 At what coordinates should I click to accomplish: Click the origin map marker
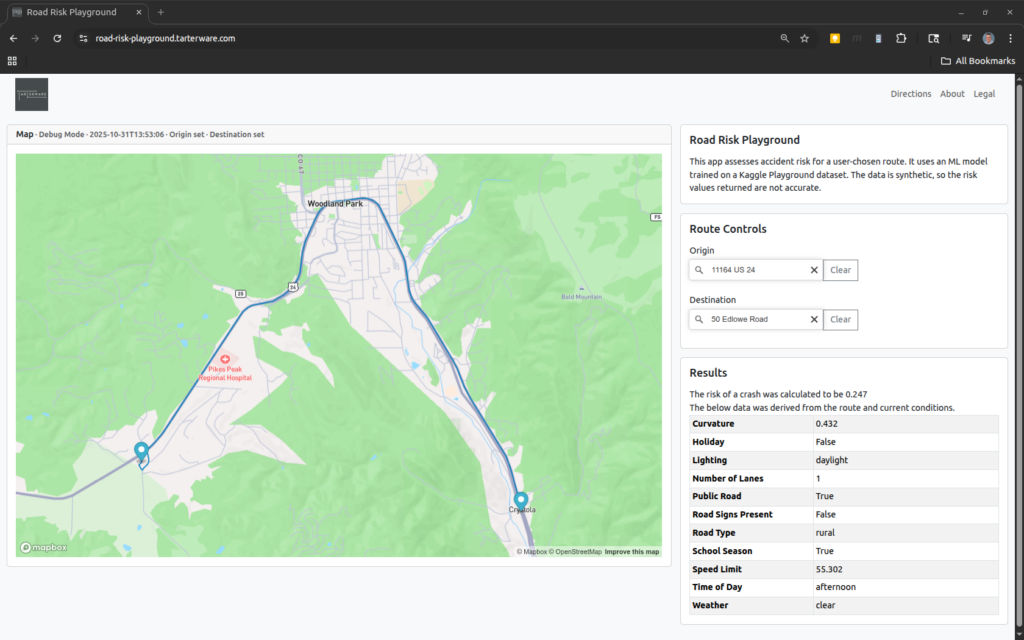click(140, 451)
